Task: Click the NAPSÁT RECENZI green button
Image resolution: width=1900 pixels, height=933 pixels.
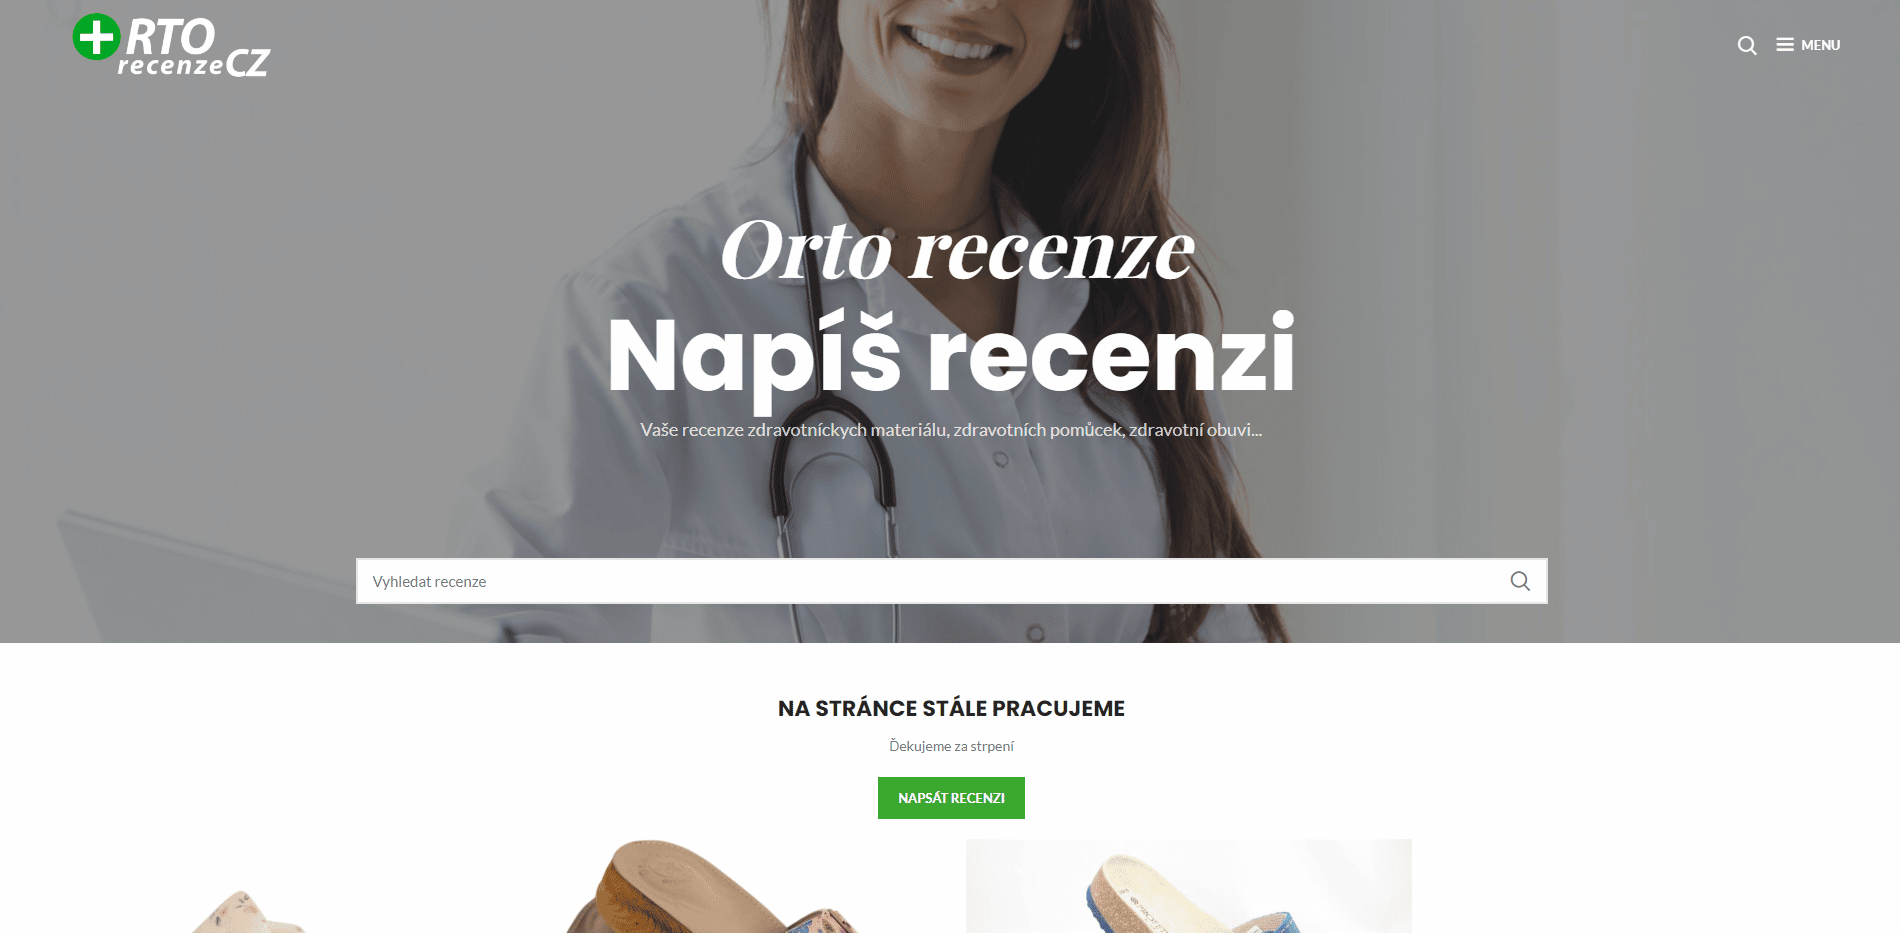Action: pyautogui.click(x=951, y=798)
